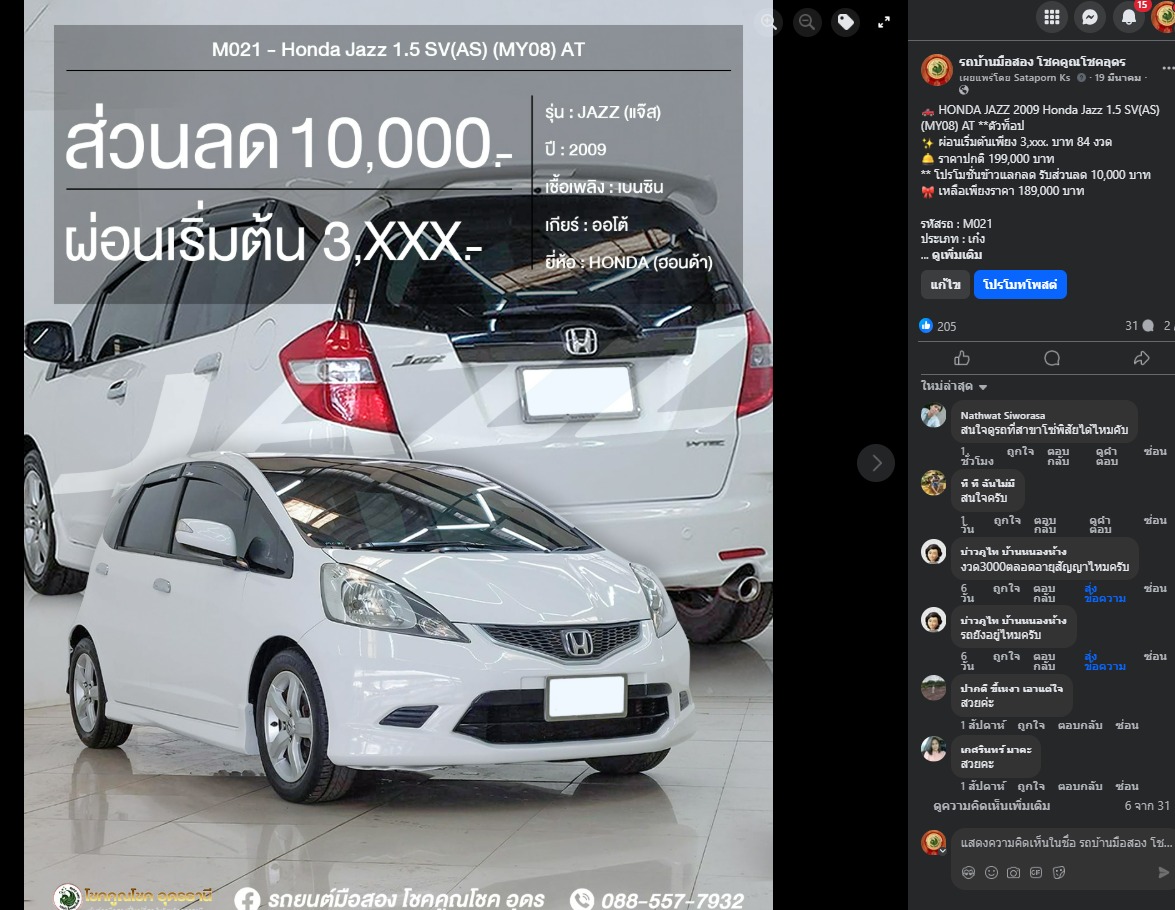Viewport: 1175px width, 910px height.
Task: Click the tag photo icon
Action: (x=845, y=22)
